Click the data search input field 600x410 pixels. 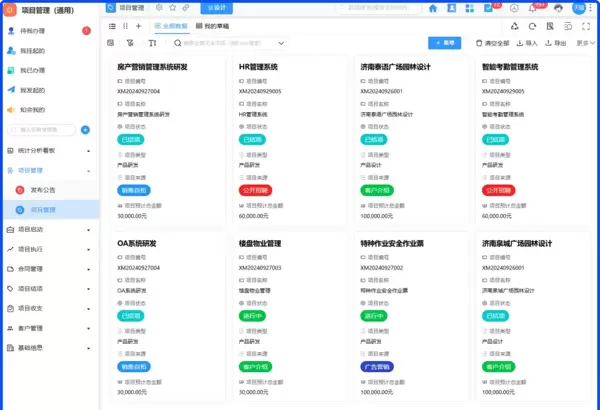pos(250,43)
